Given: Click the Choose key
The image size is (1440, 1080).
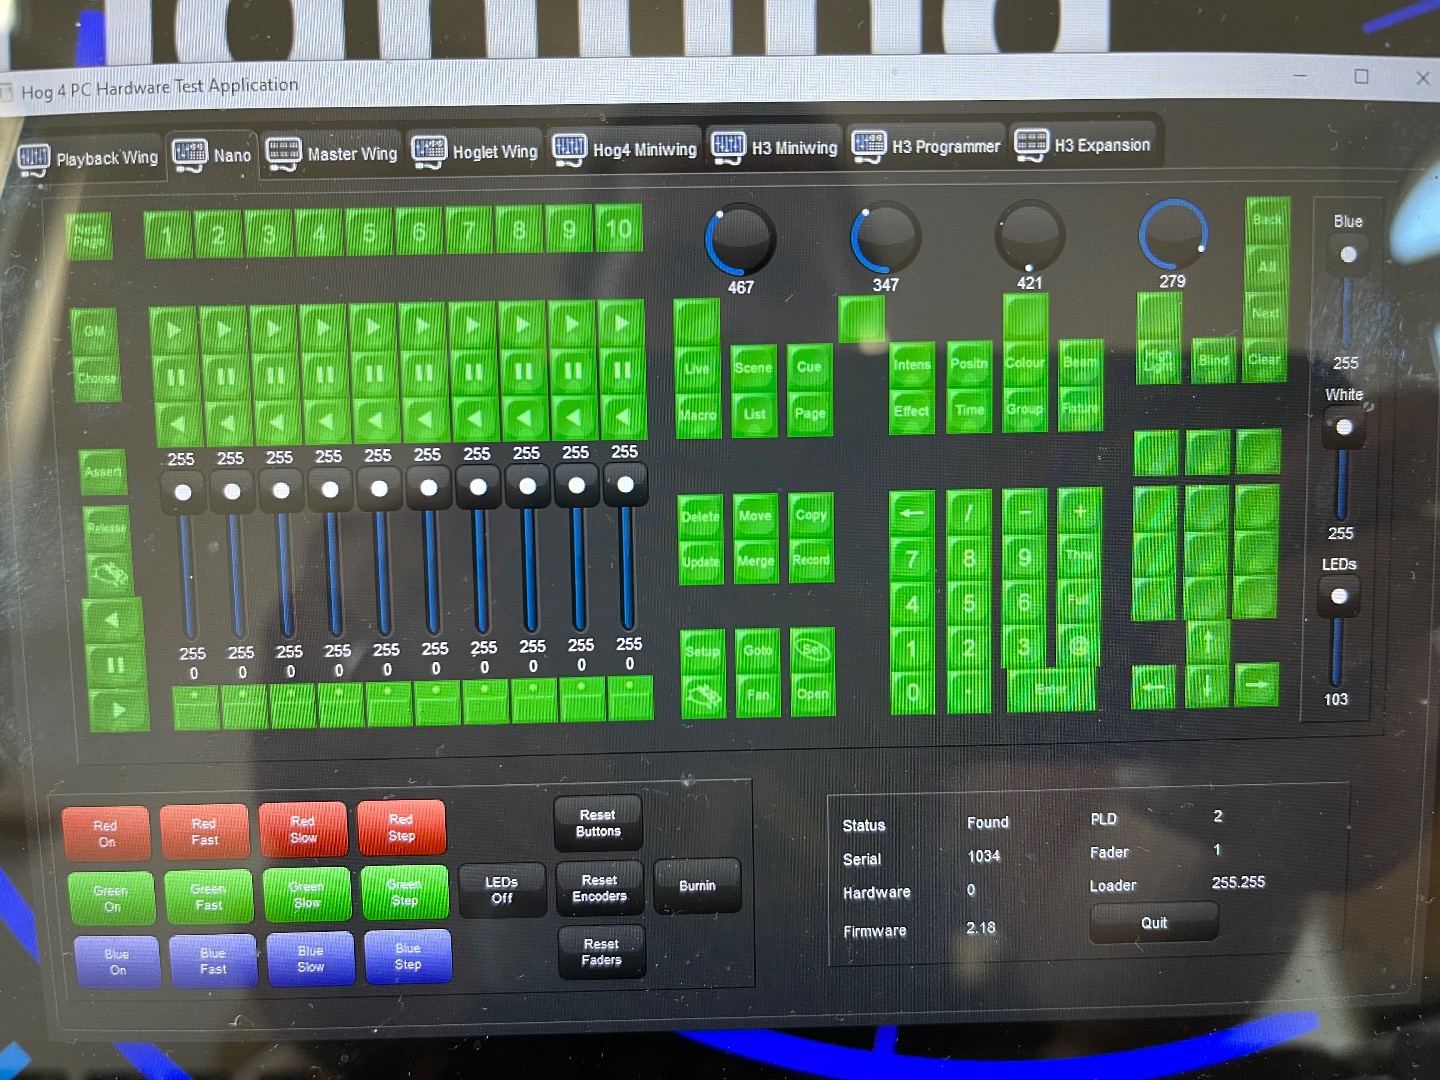Looking at the screenshot, I should click(97, 378).
